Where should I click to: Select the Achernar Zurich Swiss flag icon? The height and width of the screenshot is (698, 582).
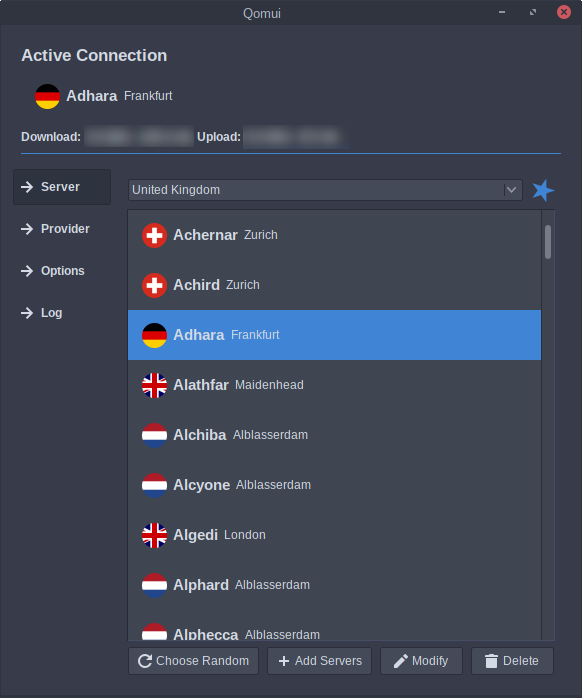[155, 235]
